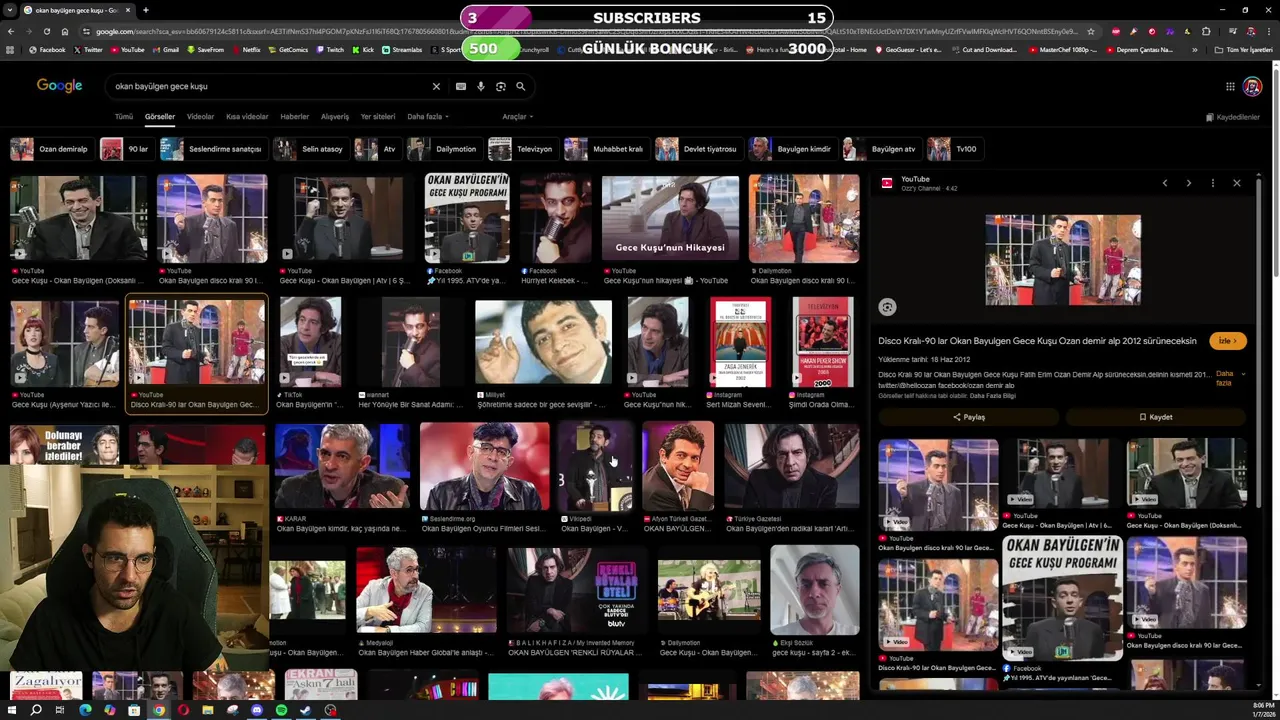
Task: Open the Netflix bookmark
Action: [246, 50]
